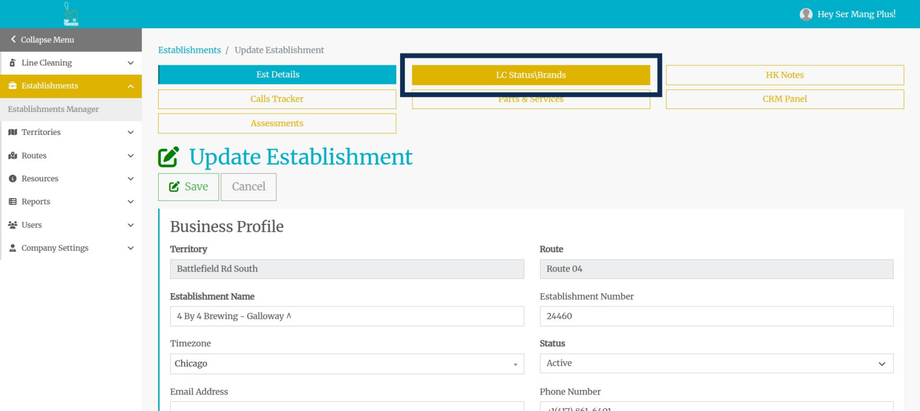Expand the Users menu chevron
The width and height of the screenshot is (920, 411).
coord(130,225)
